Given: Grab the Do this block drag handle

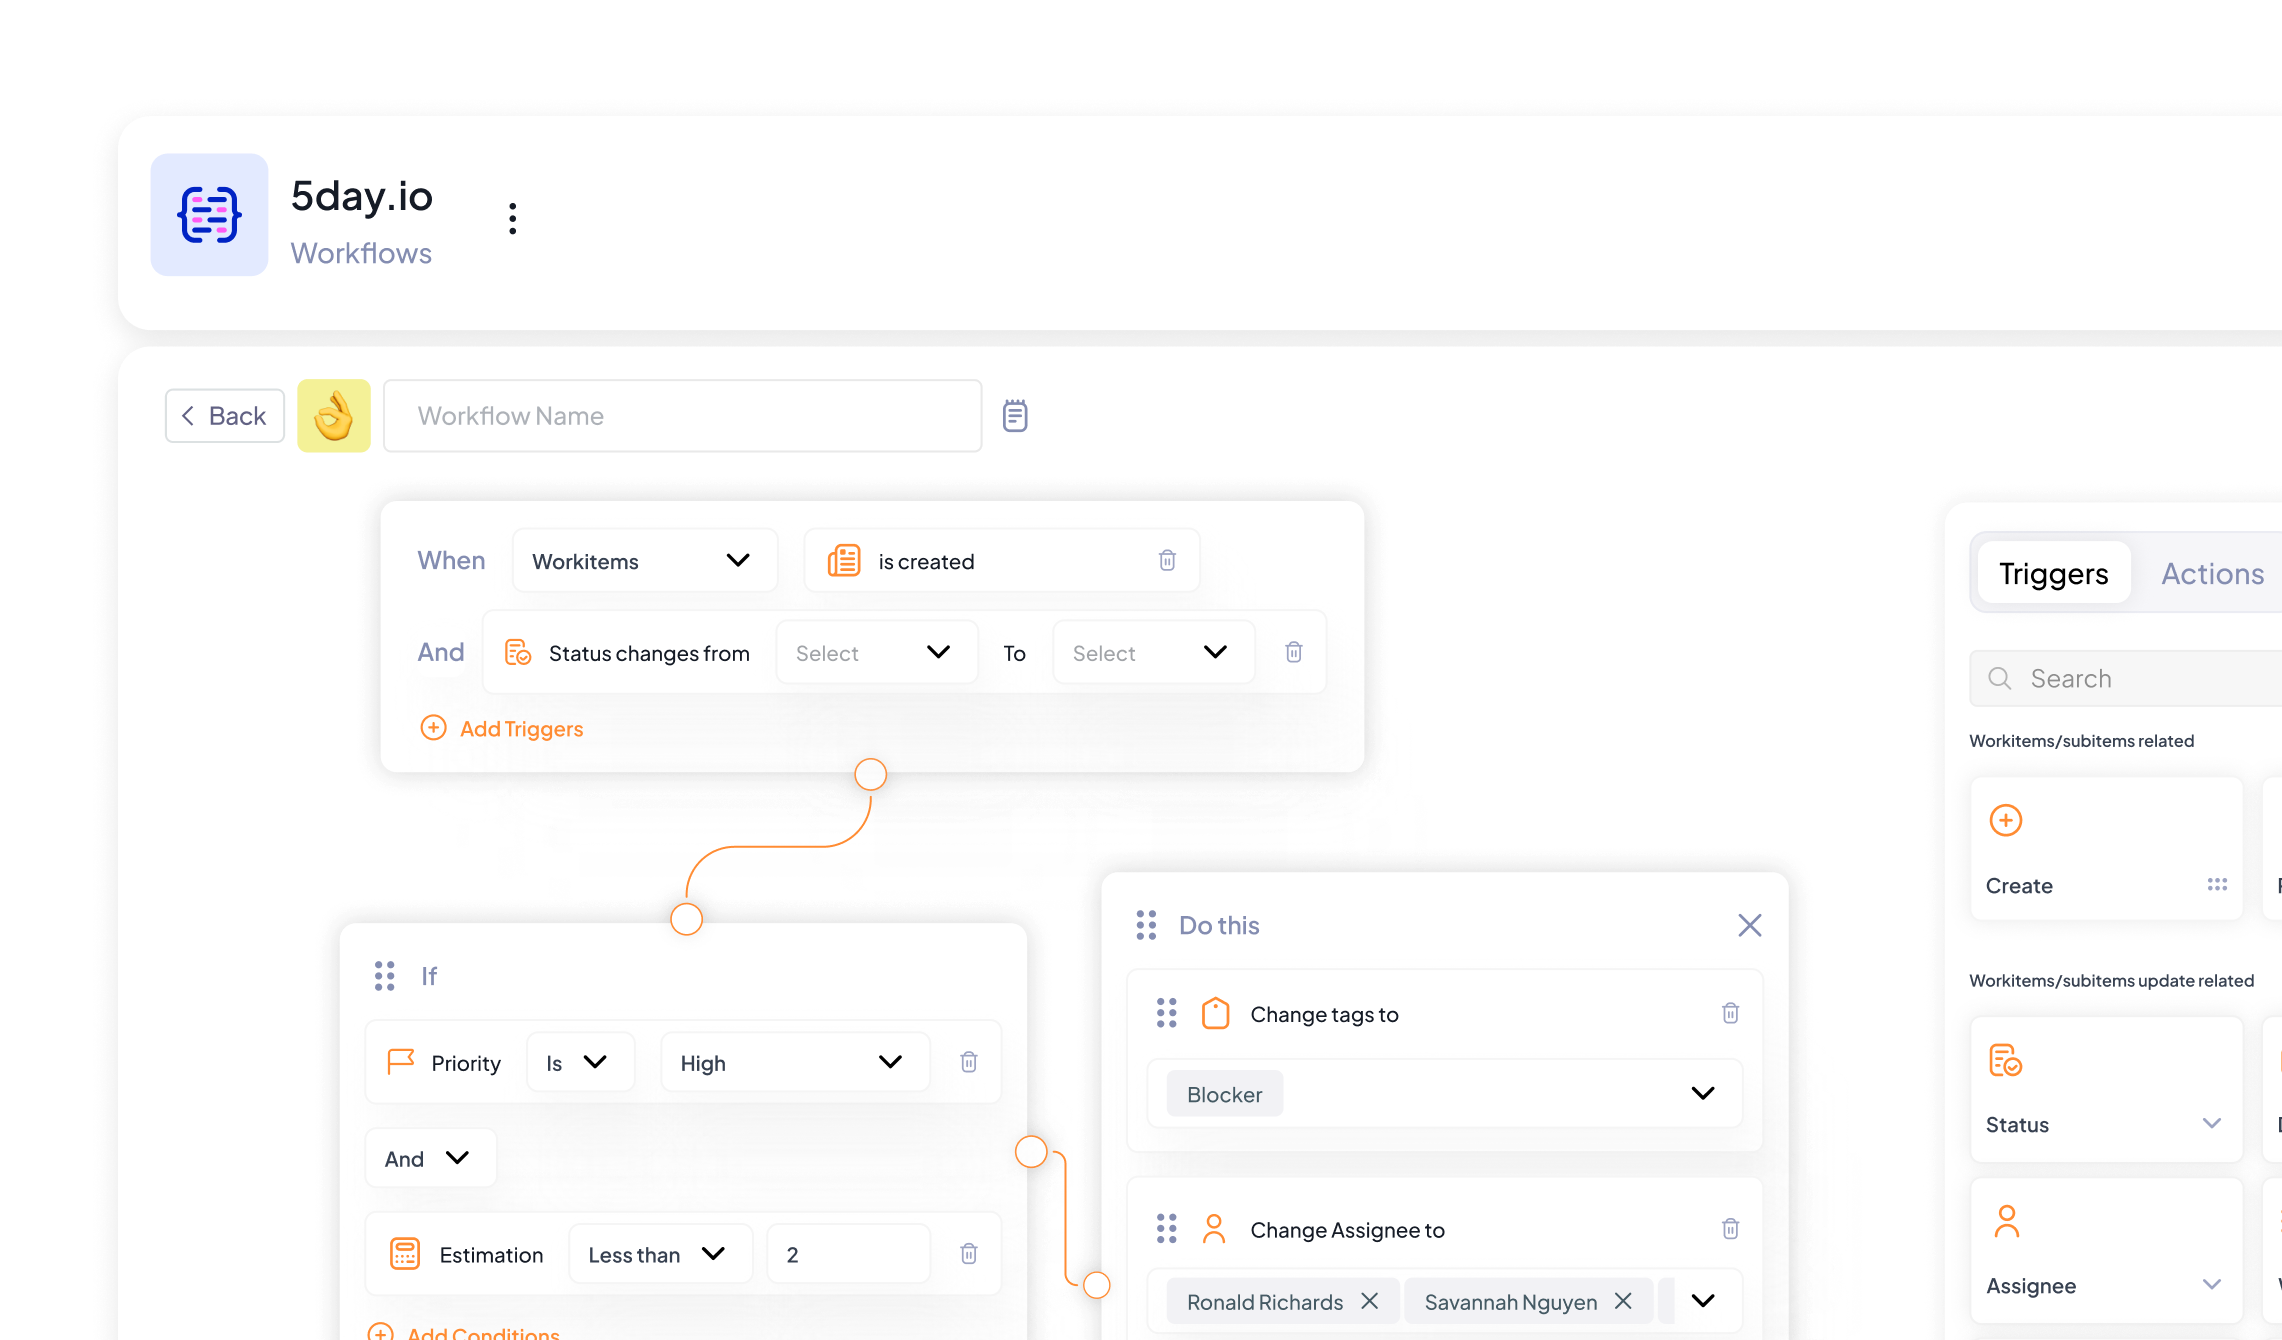Looking at the screenshot, I should [x=1146, y=925].
